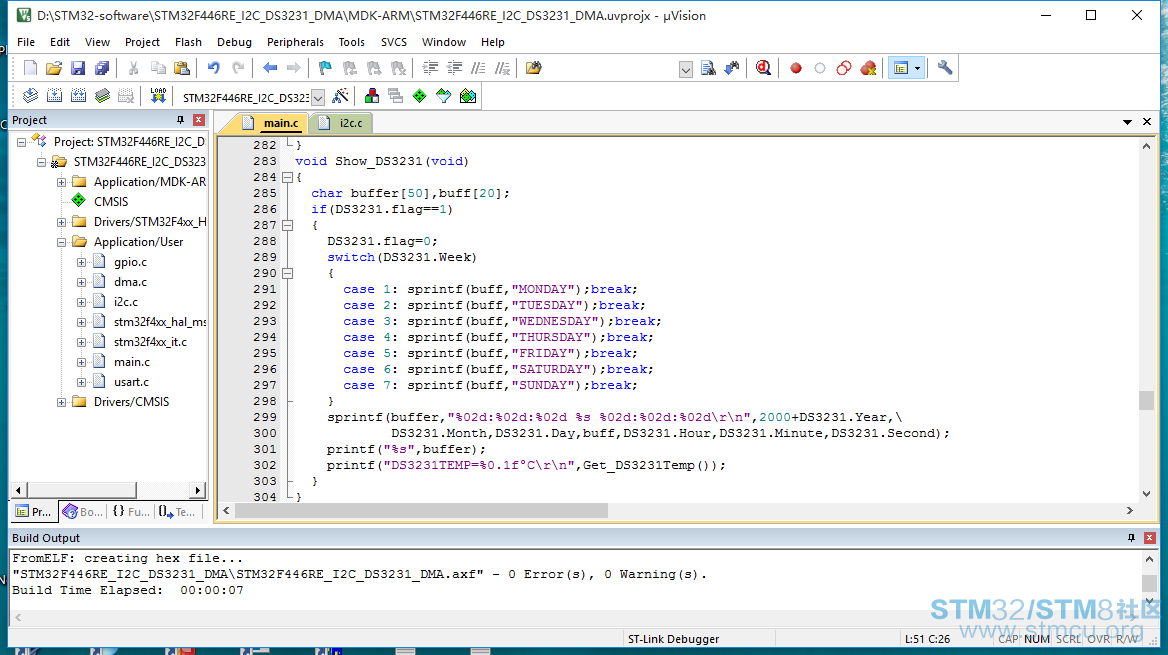Screen dimensions: 1168x655
Task: Open the Debug menu
Action: [235, 42]
